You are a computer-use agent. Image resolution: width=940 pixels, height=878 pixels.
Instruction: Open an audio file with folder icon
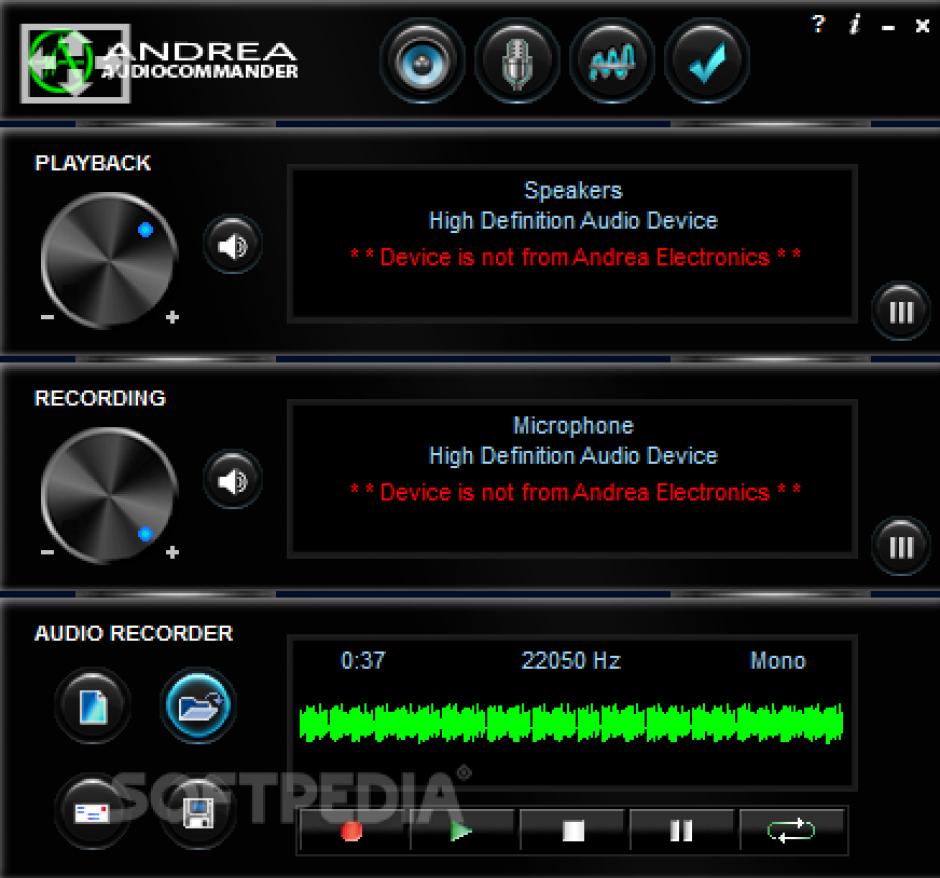click(198, 706)
